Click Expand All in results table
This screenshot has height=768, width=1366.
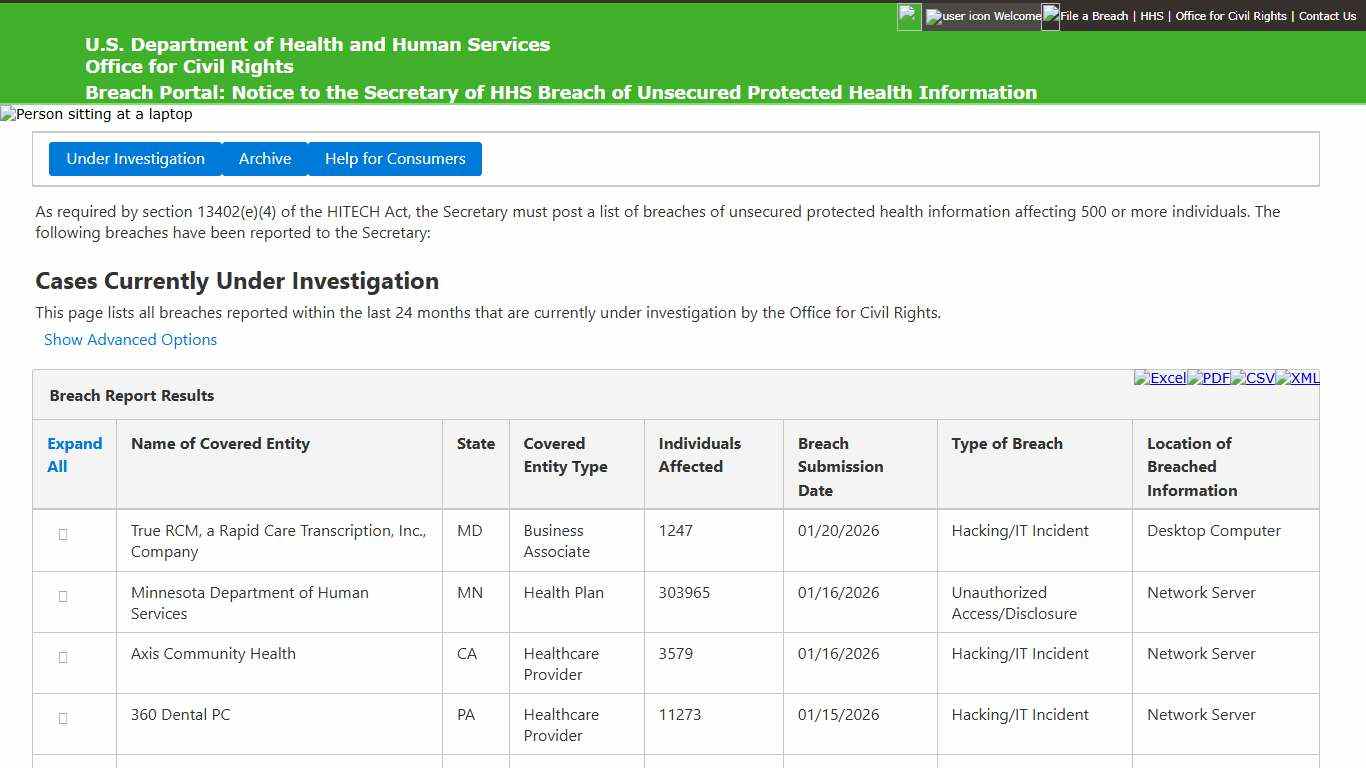click(x=74, y=455)
